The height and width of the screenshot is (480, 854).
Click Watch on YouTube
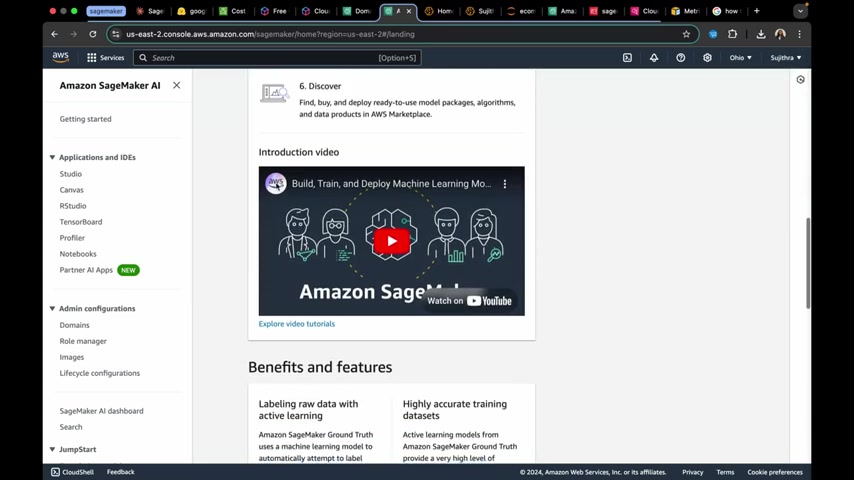(x=469, y=301)
